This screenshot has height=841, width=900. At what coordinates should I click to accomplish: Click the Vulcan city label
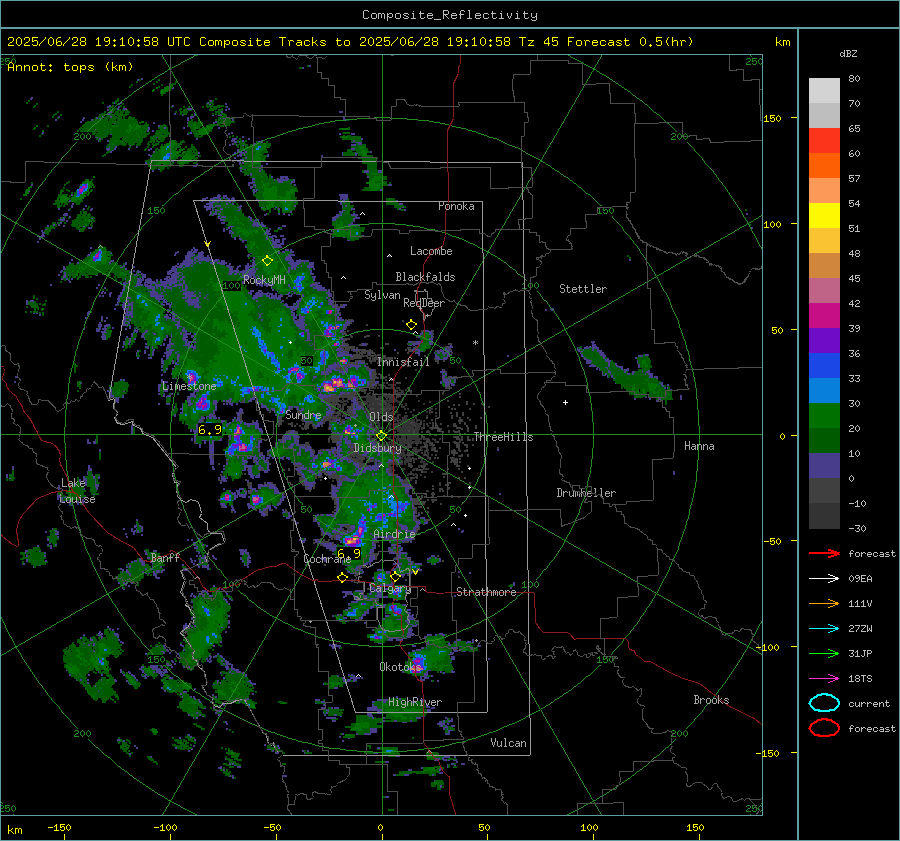(x=508, y=743)
